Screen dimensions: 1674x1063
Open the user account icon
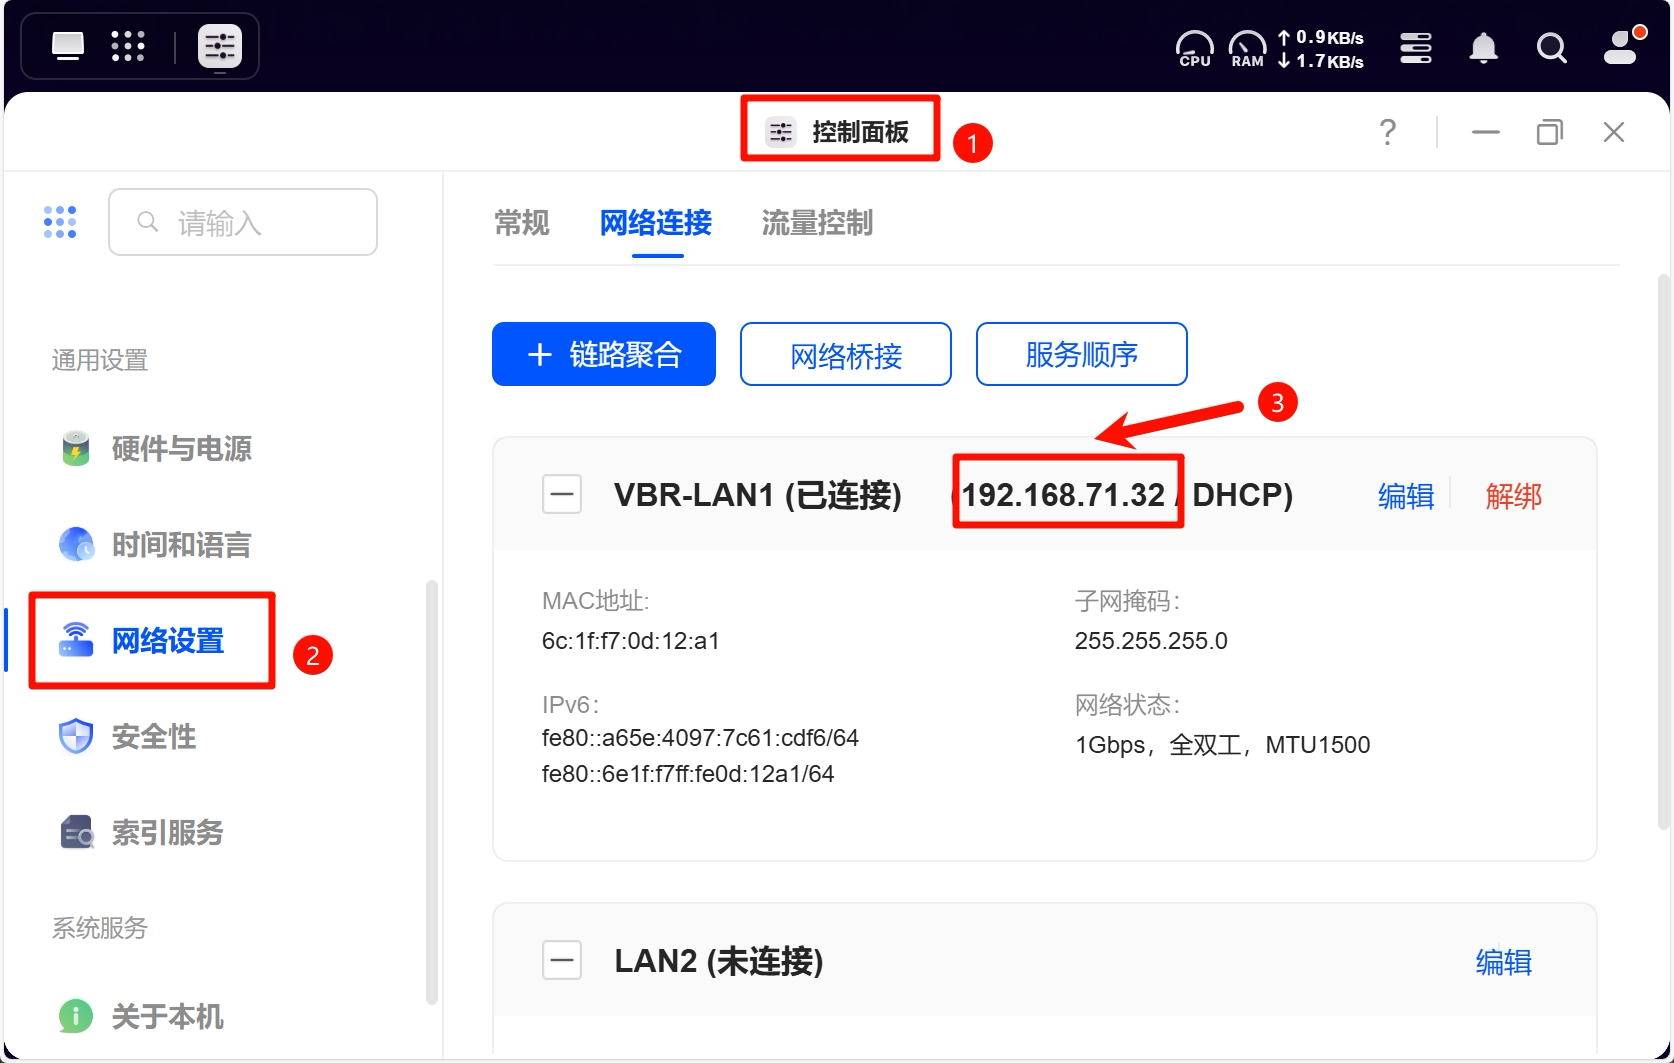click(x=1621, y=46)
